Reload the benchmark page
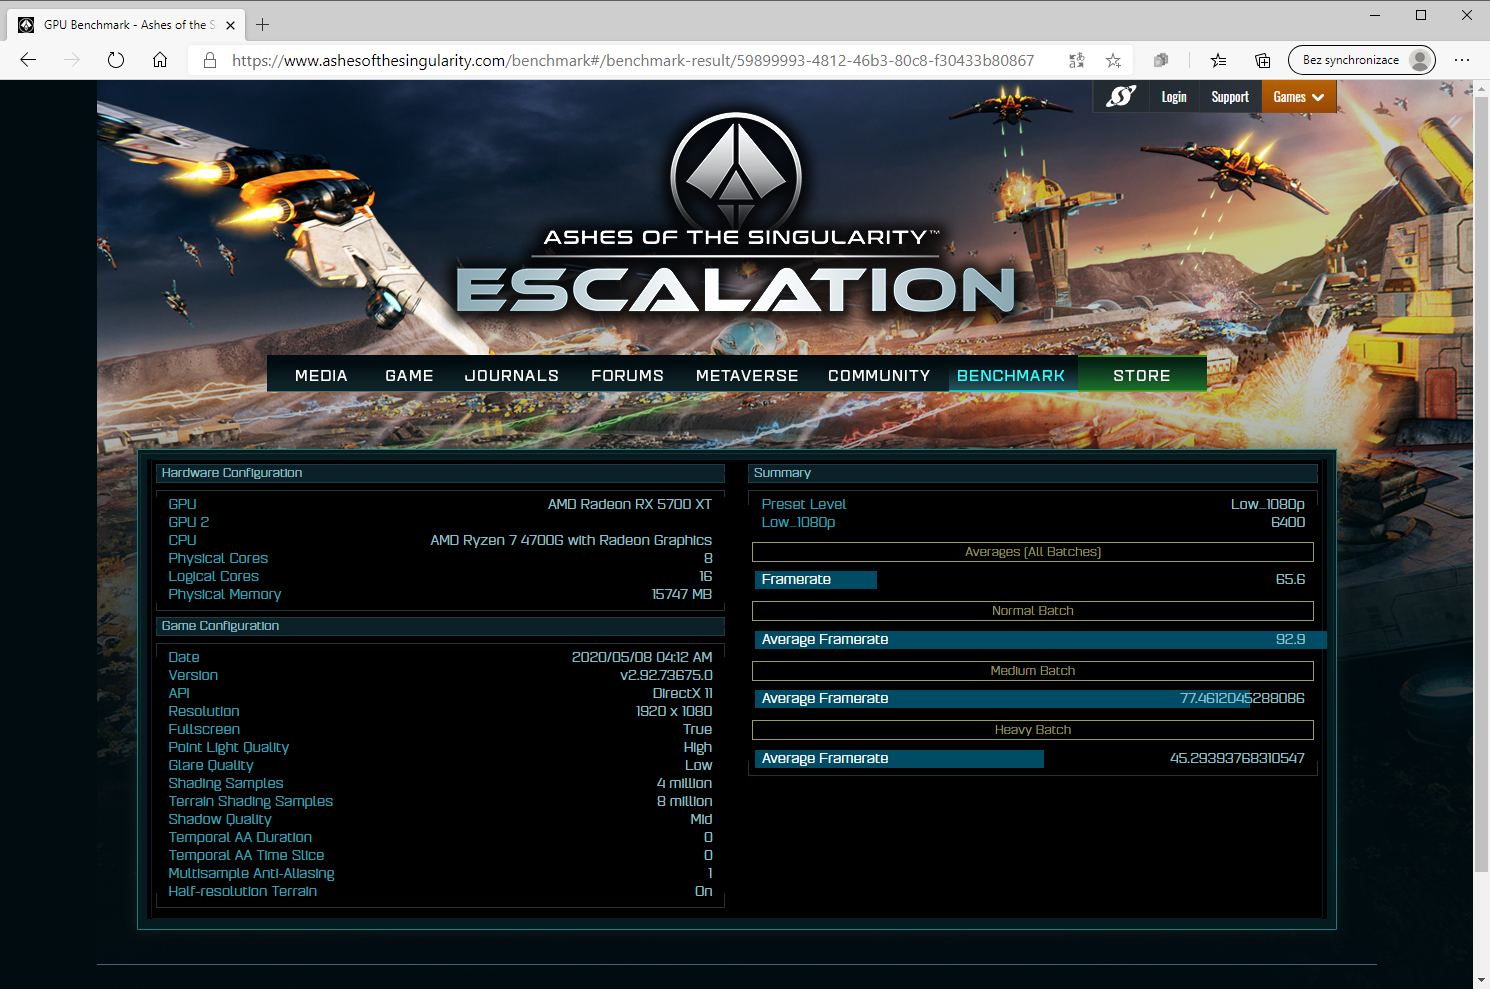1490x989 pixels. pos(116,60)
